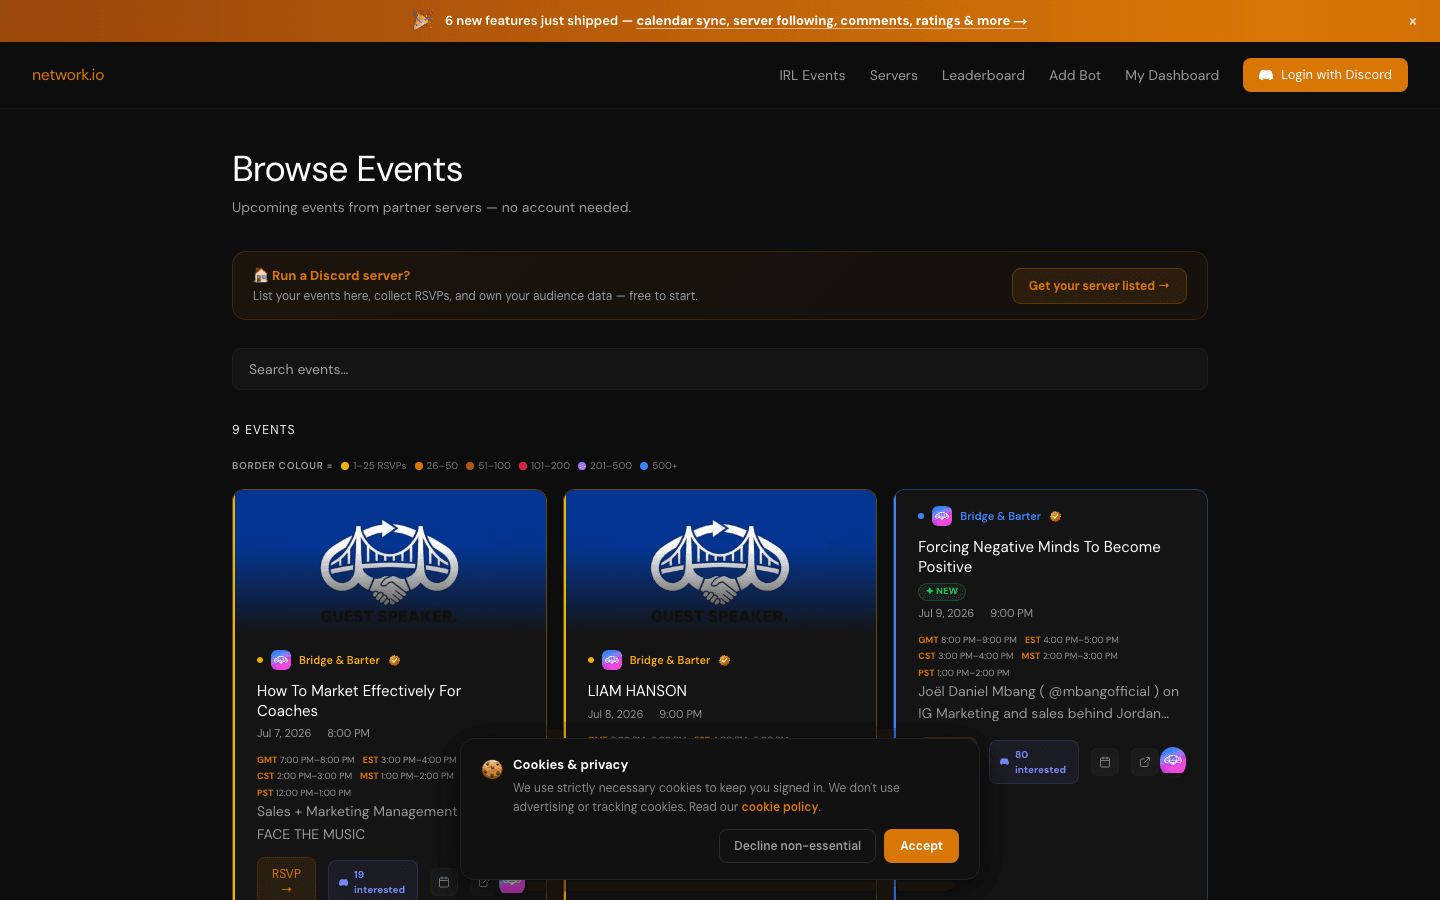1440x900 pixels.
Task: Click Decline non-essential cookies
Action: point(797,846)
